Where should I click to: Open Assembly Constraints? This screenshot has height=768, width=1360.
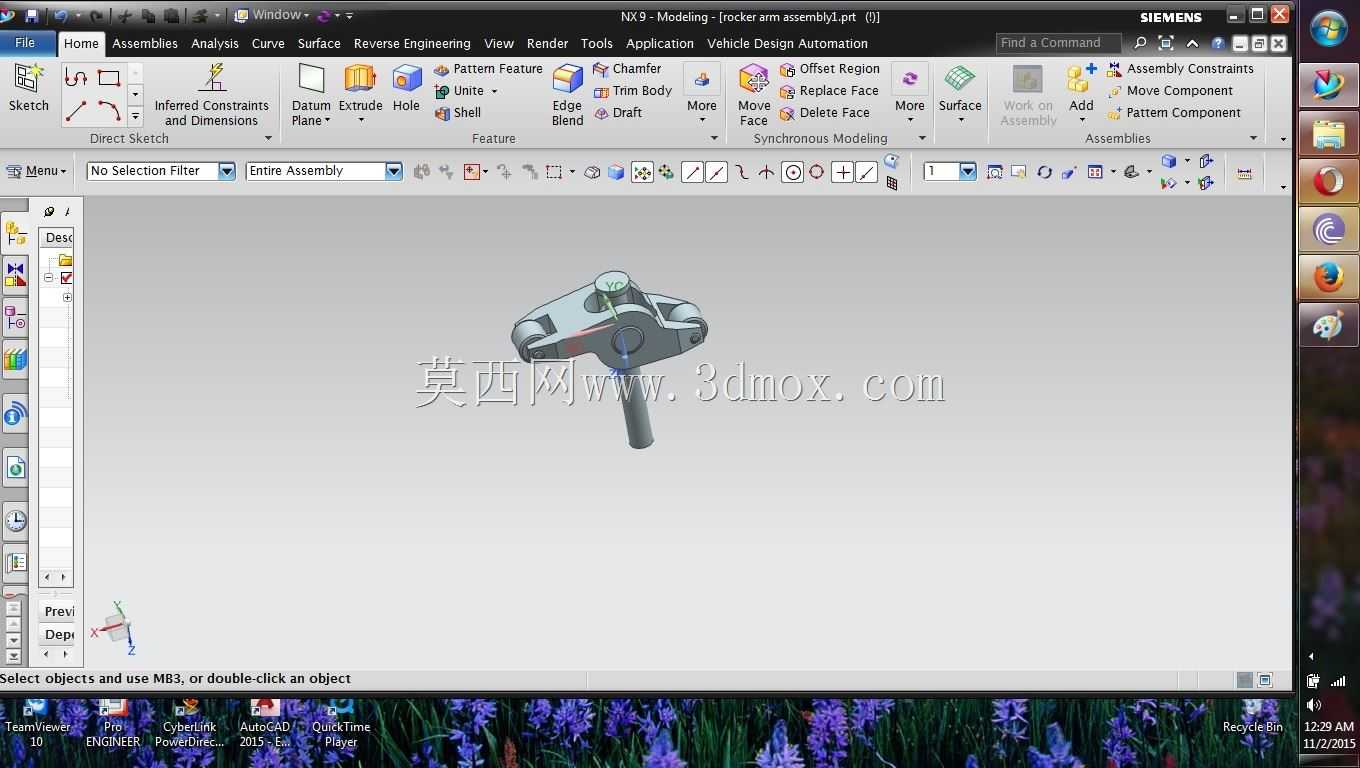point(1180,69)
